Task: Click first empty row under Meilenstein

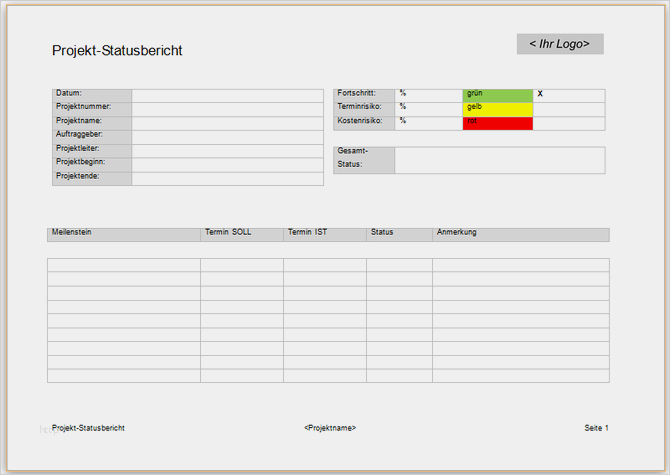Action: tap(124, 265)
